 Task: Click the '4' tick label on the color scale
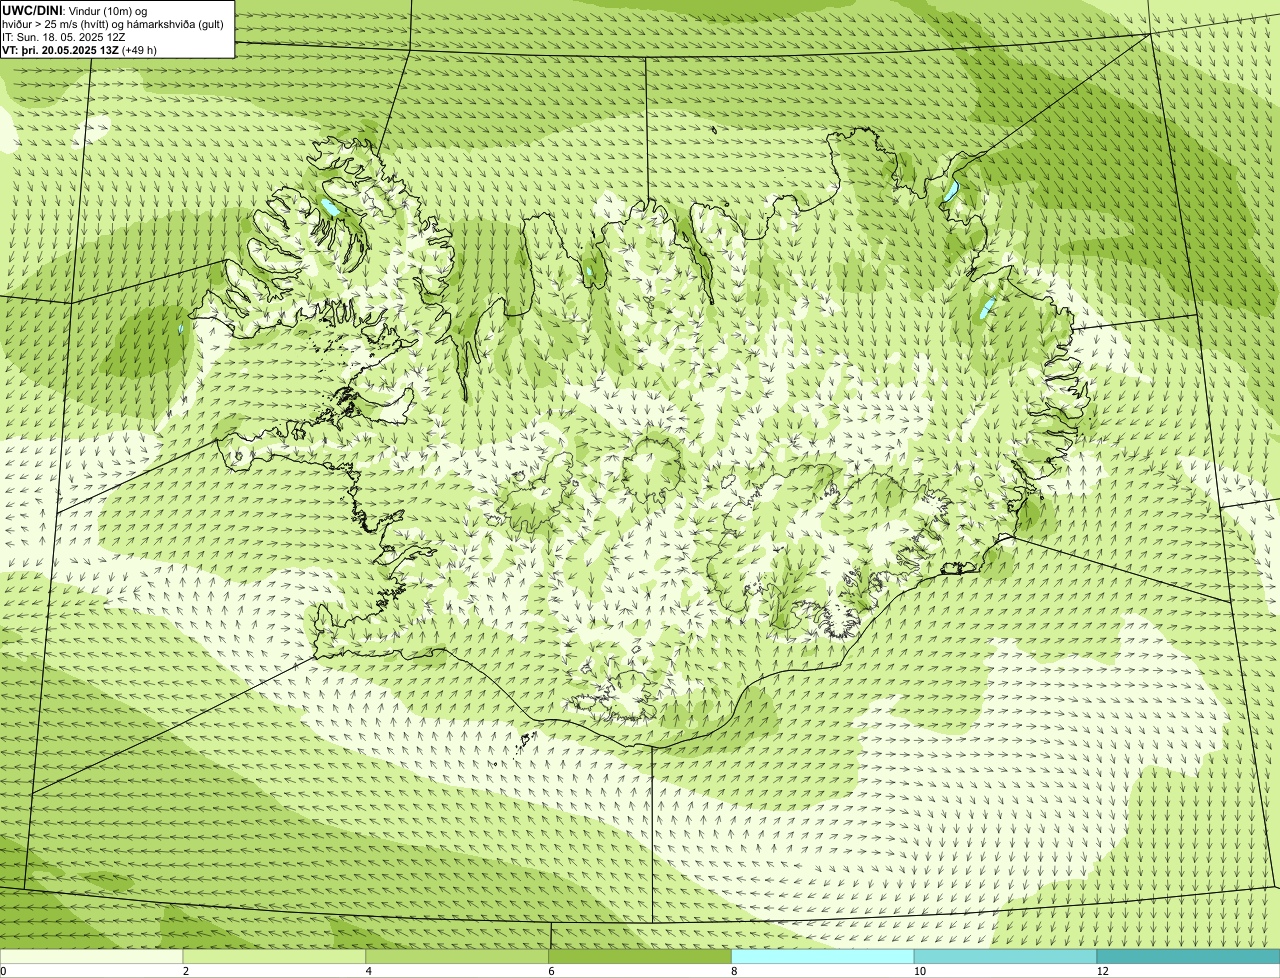pos(369,971)
